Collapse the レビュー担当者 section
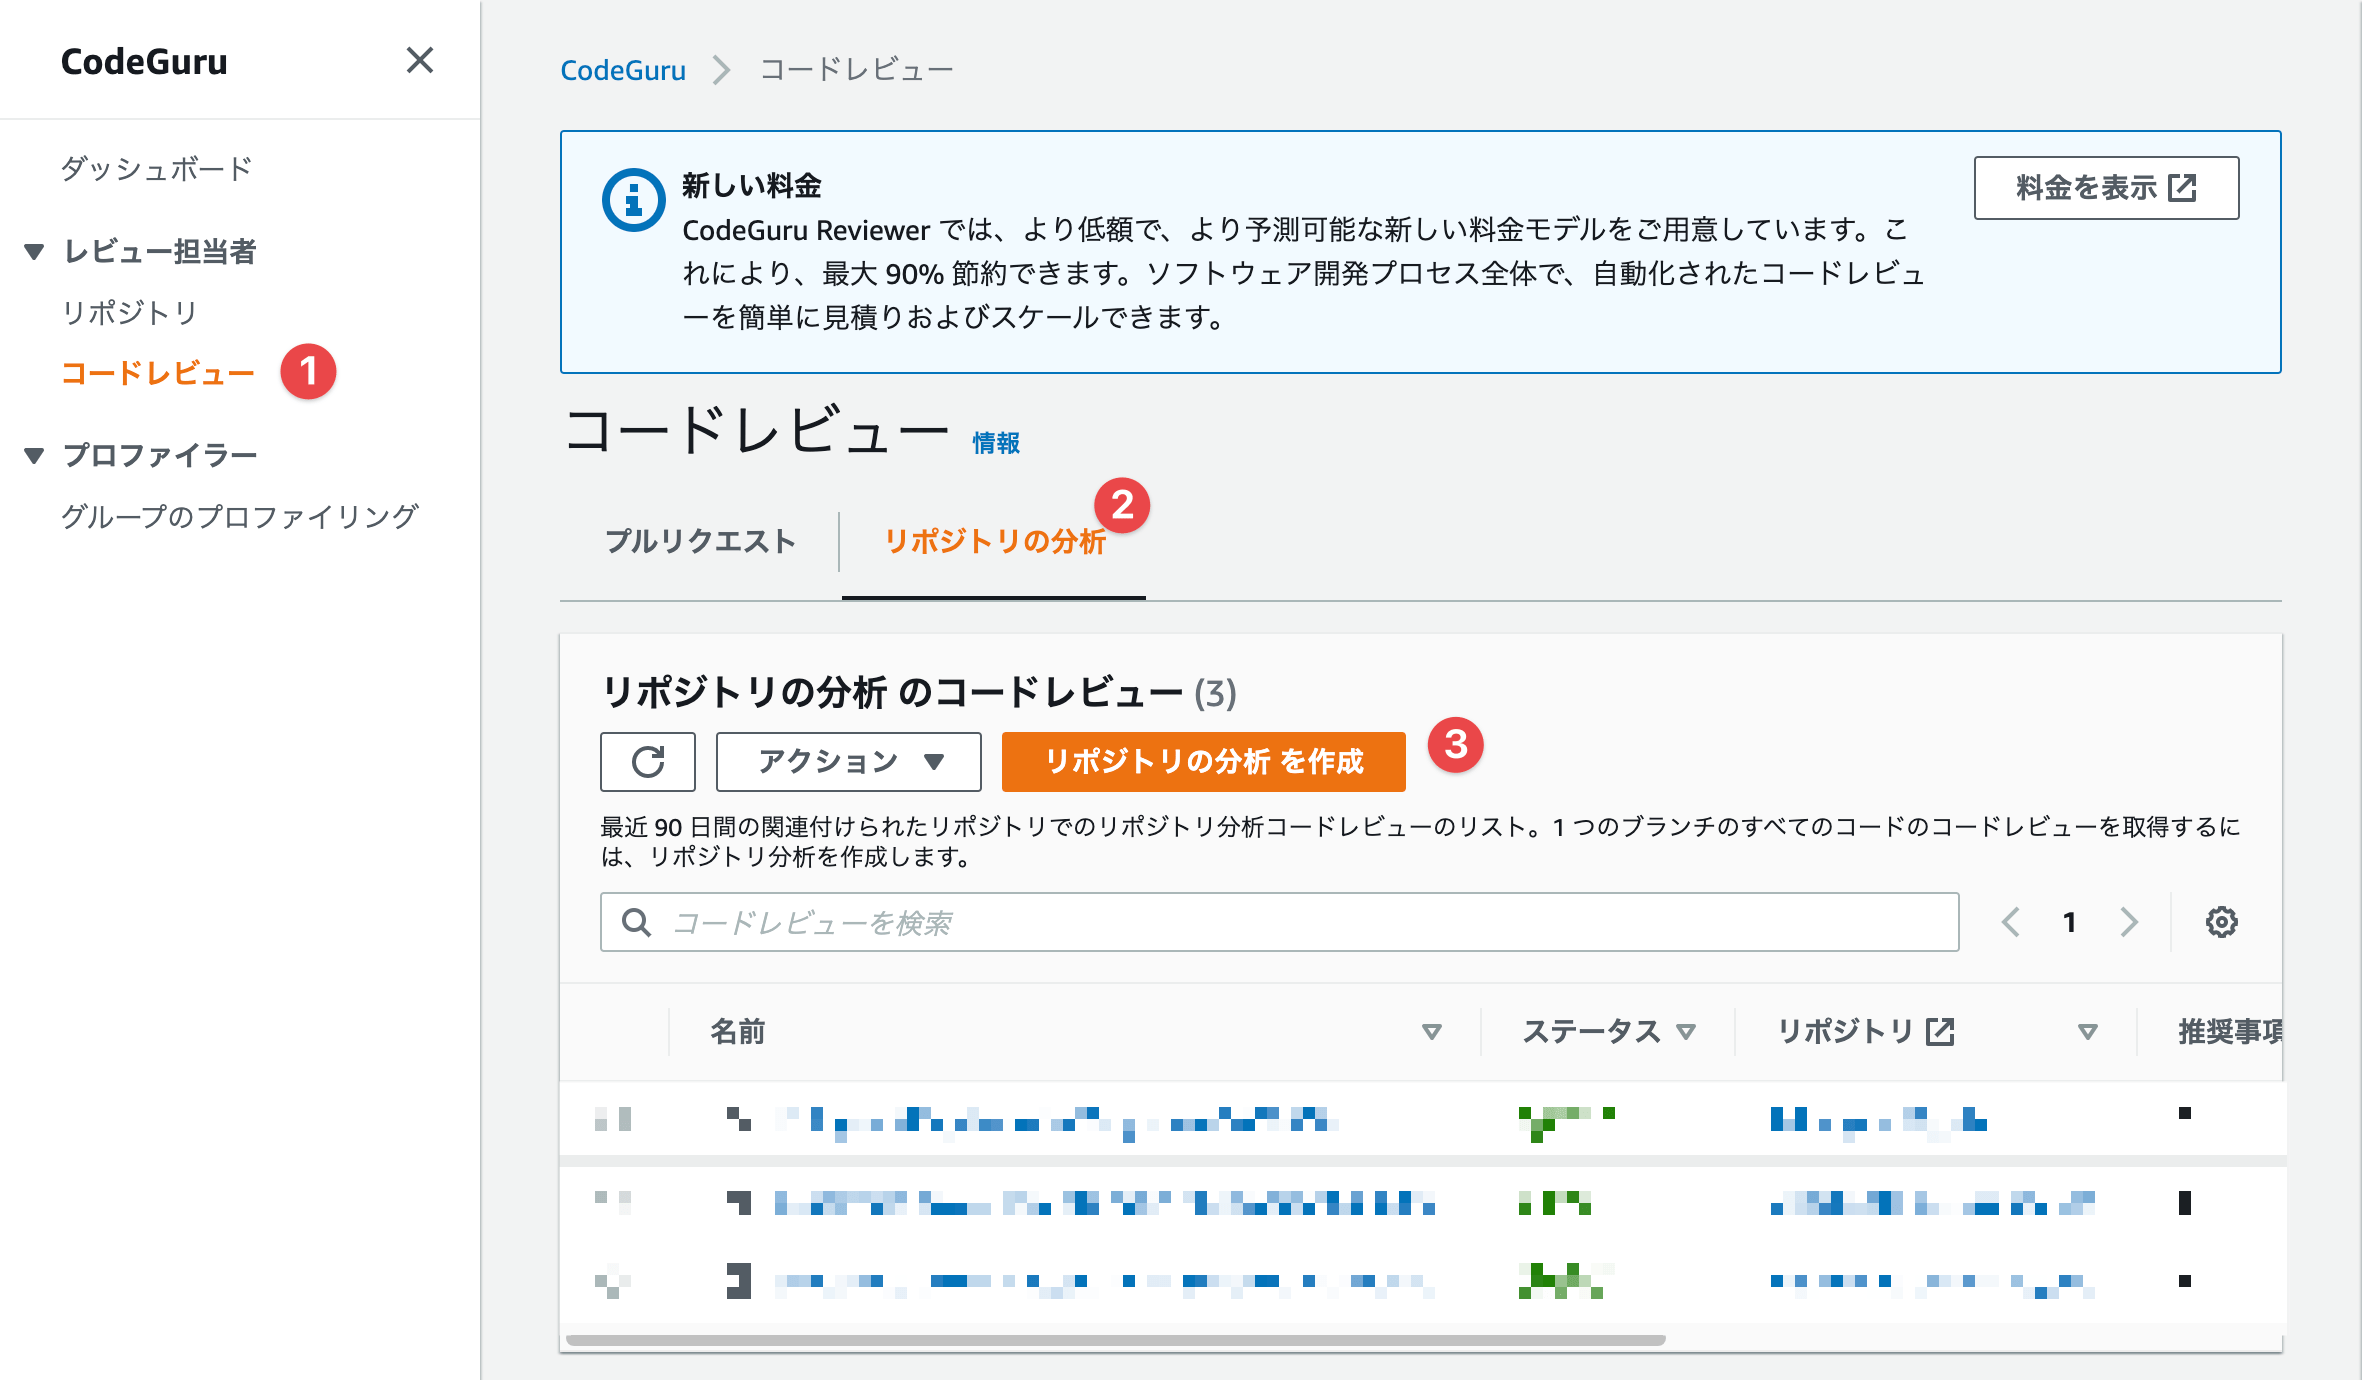Image resolution: width=2368 pixels, height=1380 pixels. pyautogui.click(x=33, y=251)
